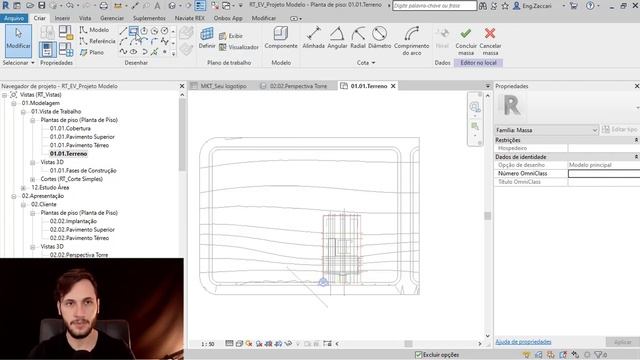Click the drawing area vertical scrollbar thumb
The width and height of the screenshot is (640, 360).
coord(488,216)
